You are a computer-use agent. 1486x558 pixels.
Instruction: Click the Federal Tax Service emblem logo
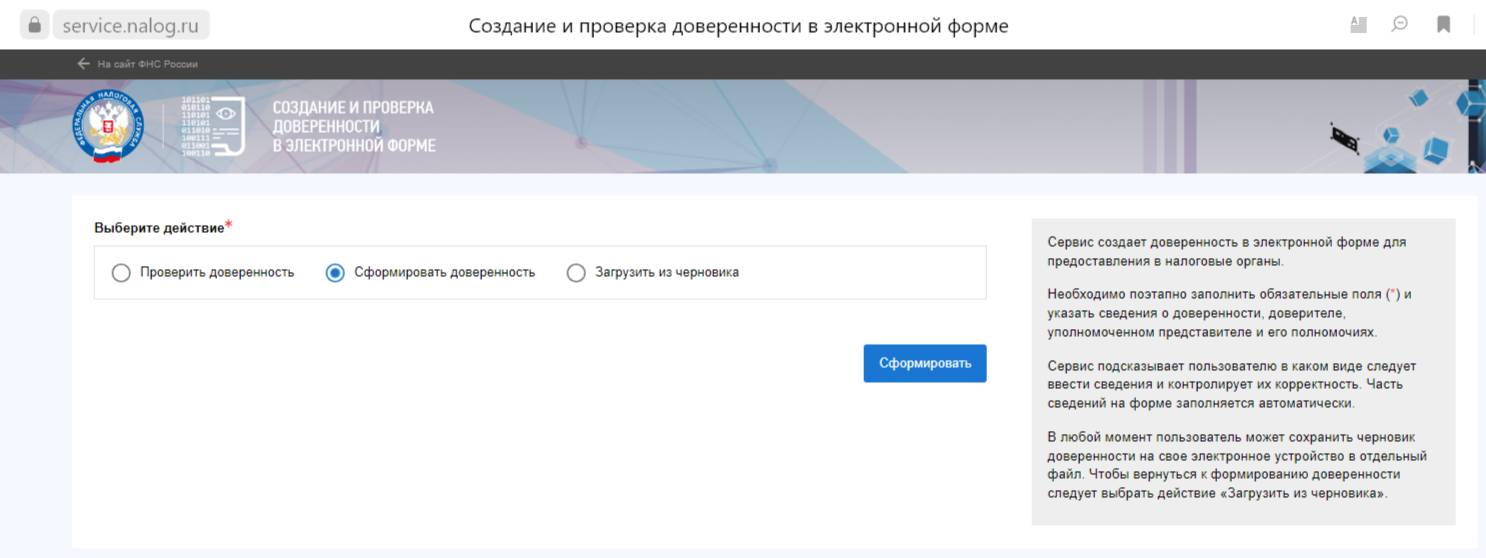[107, 127]
